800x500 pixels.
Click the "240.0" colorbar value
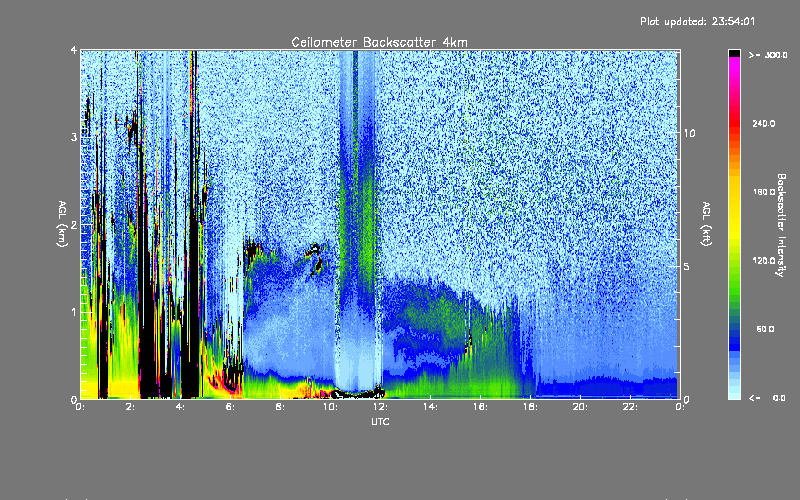[x=764, y=124]
